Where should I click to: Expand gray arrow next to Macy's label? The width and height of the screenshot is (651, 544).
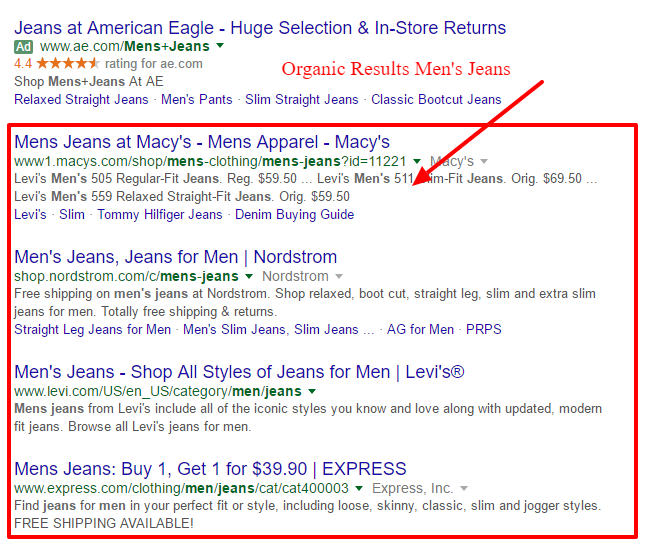(x=484, y=161)
